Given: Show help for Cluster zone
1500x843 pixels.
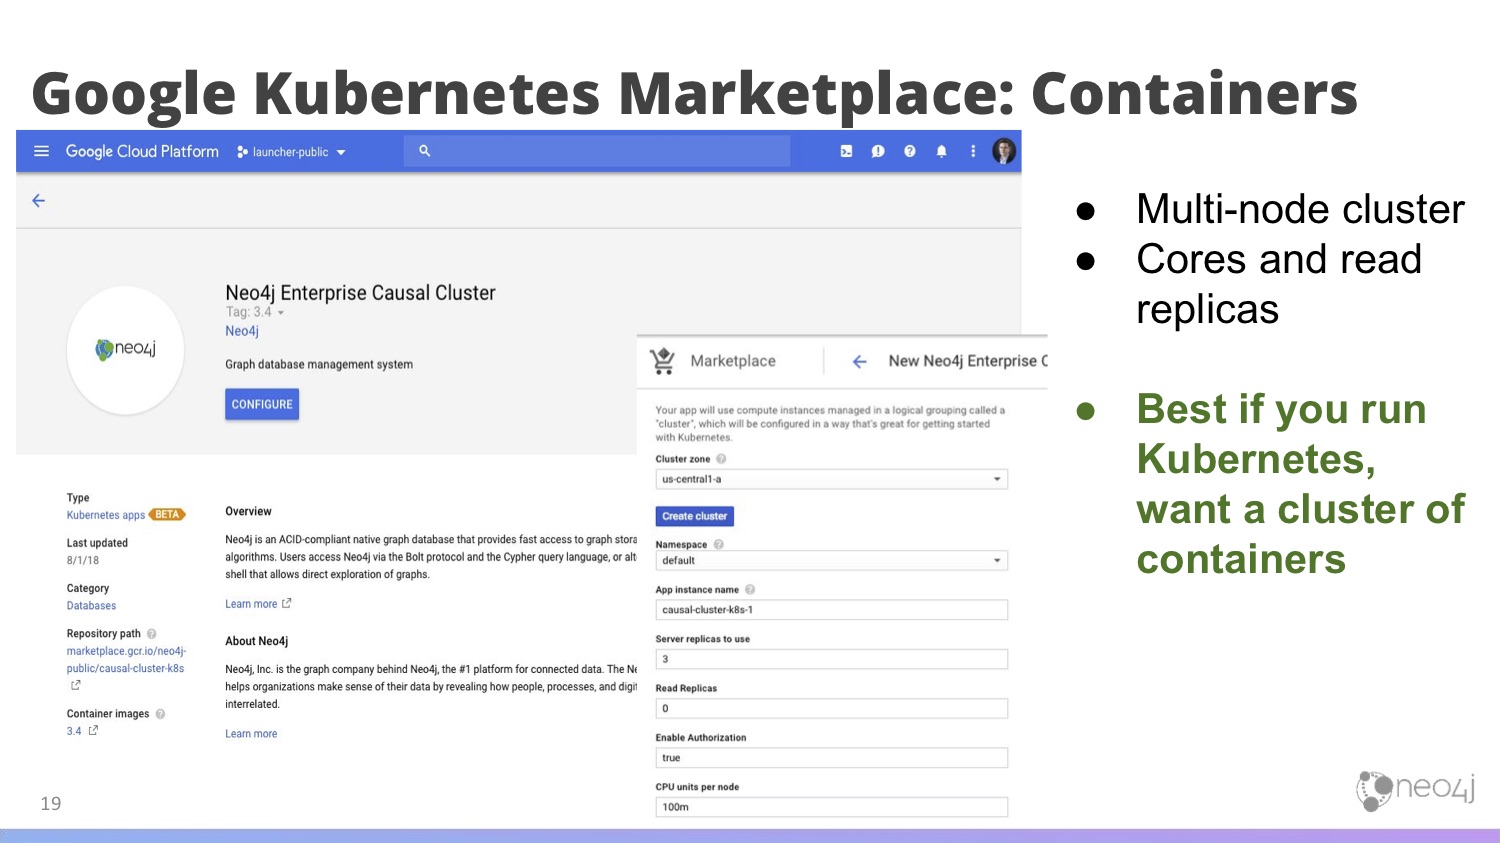Looking at the screenshot, I should (x=721, y=459).
